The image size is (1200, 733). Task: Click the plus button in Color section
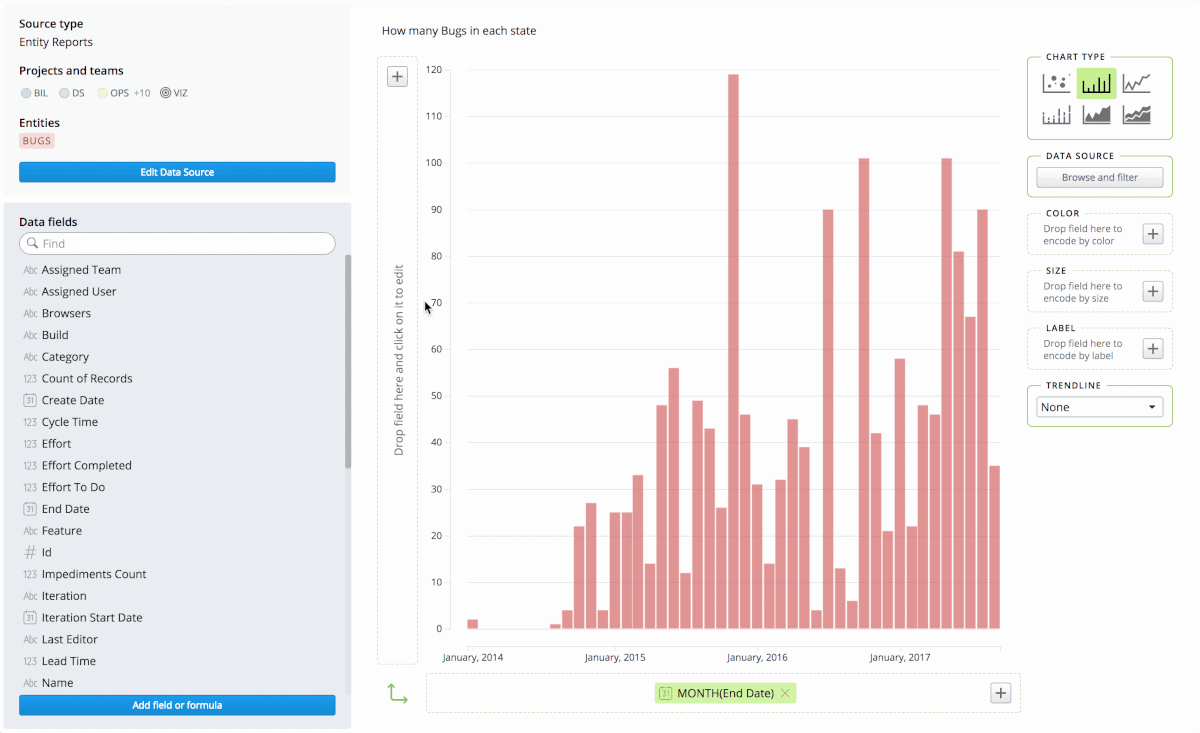(x=1152, y=234)
